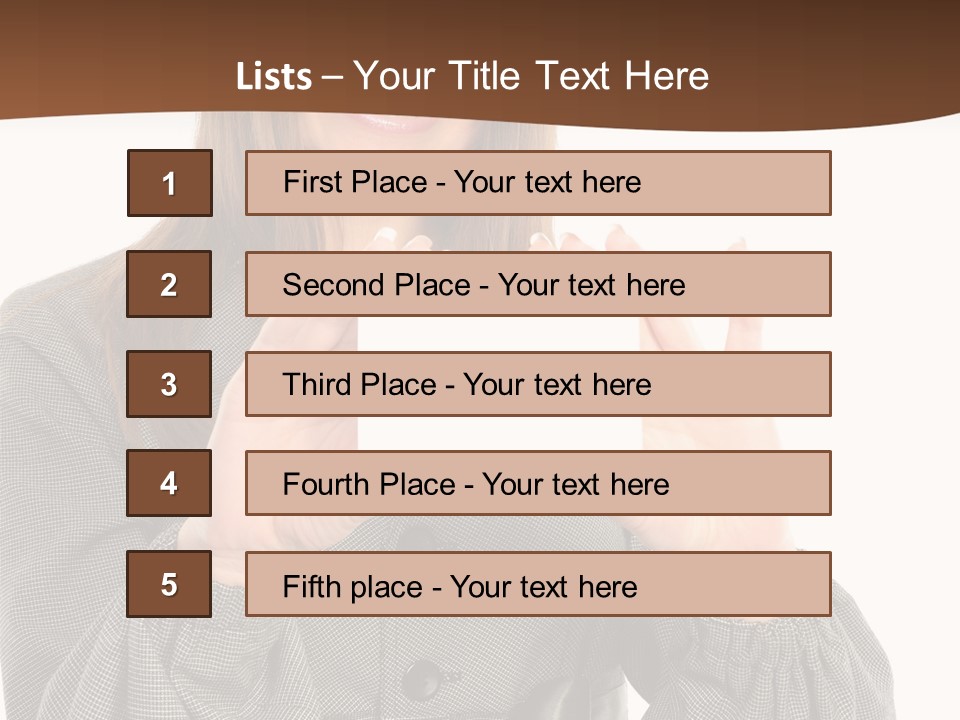Screen dimensions: 960x720
Task: Select the number 3 square
Action: [x=169, y=384]
